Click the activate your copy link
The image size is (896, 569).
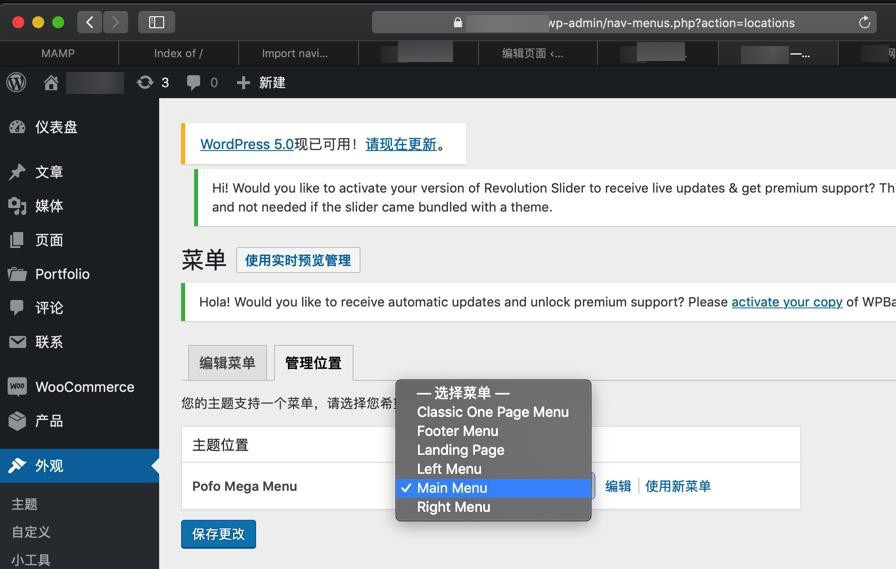point(787,302)
